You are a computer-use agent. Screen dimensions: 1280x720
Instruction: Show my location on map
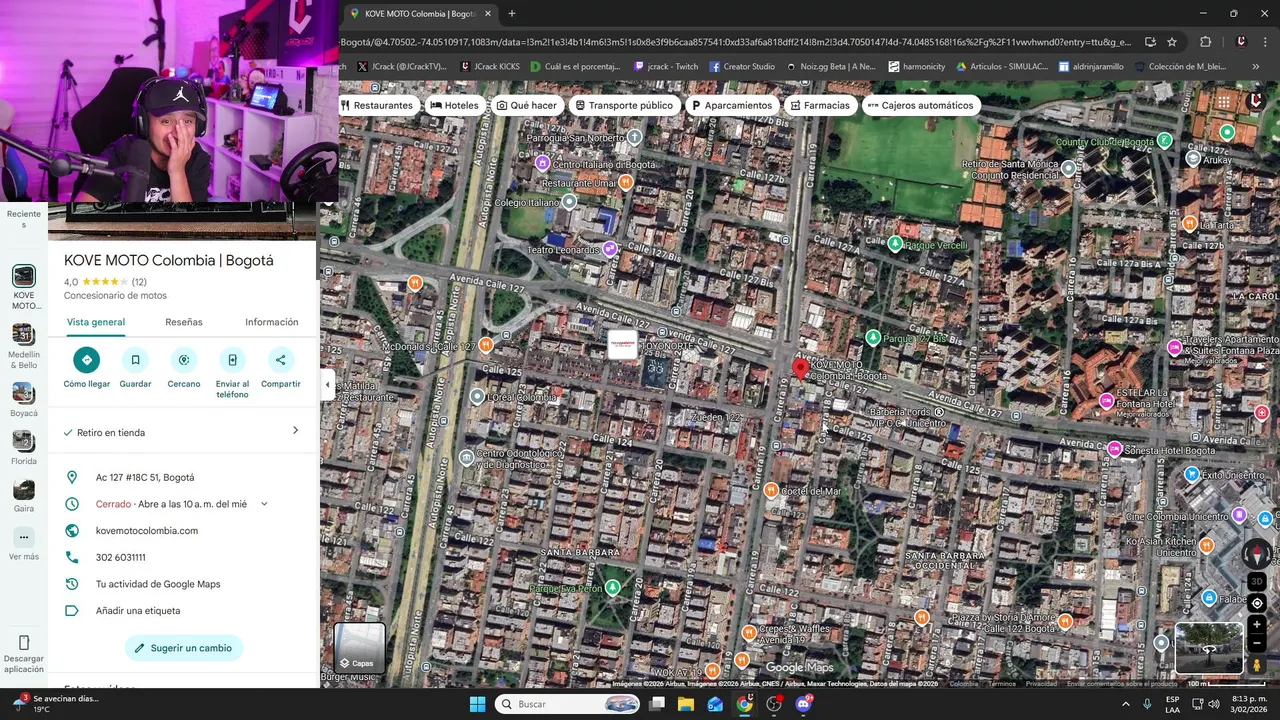click(x=1257, y=603)
